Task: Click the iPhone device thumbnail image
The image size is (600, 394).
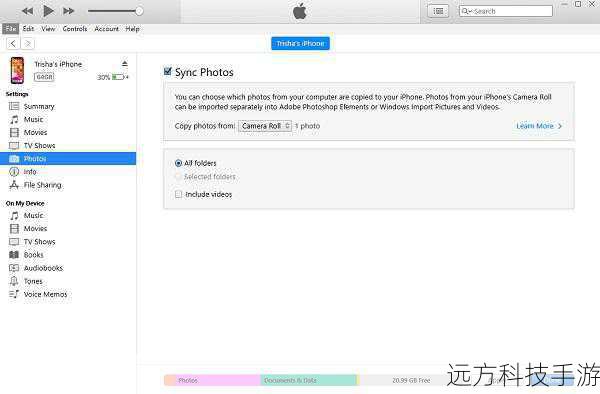Action: [17, 70]
